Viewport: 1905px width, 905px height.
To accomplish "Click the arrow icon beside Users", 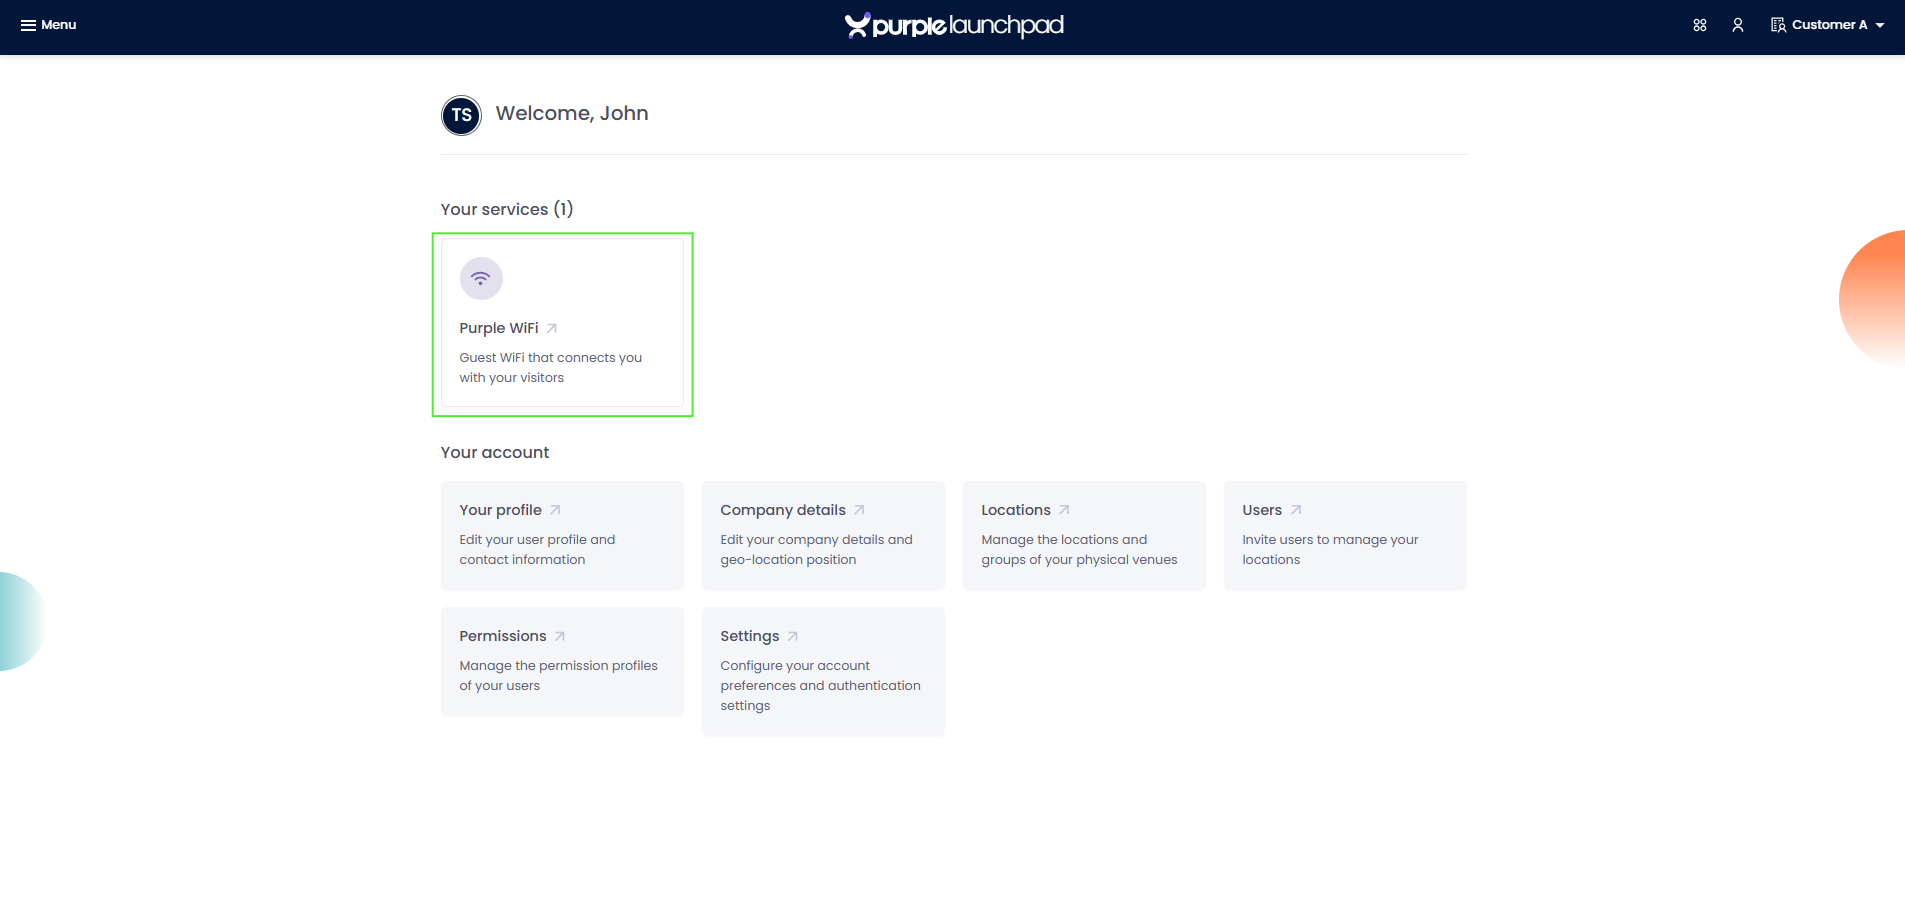I will [1296, 510].
